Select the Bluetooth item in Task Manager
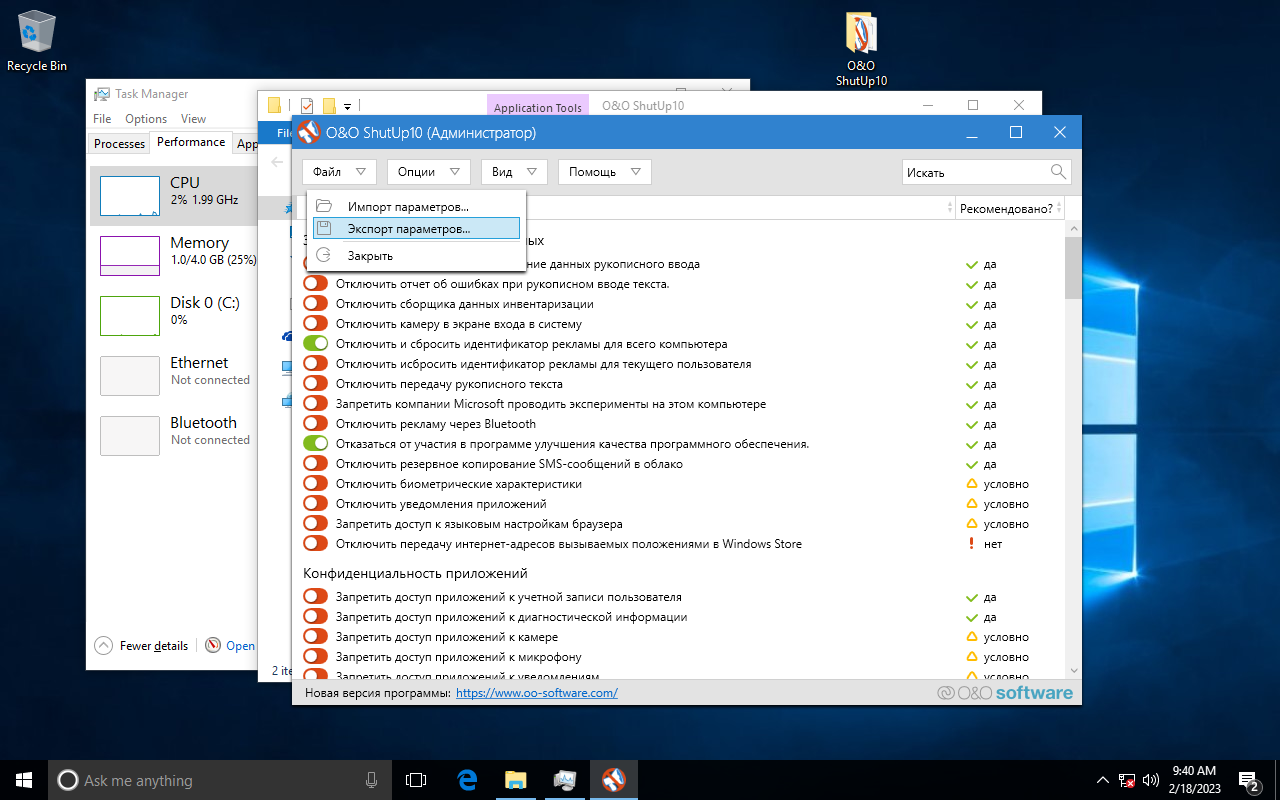This screenshot has width=1280, height=800. pos(175,435)
